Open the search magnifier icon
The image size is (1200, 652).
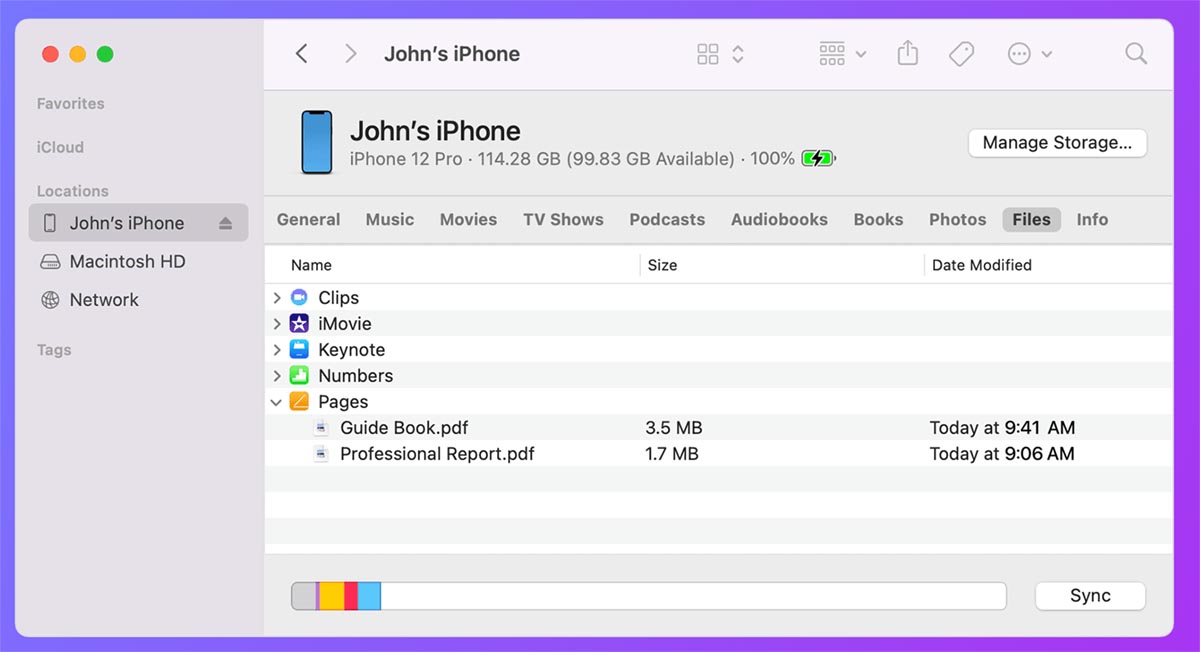click(1135, 54)
